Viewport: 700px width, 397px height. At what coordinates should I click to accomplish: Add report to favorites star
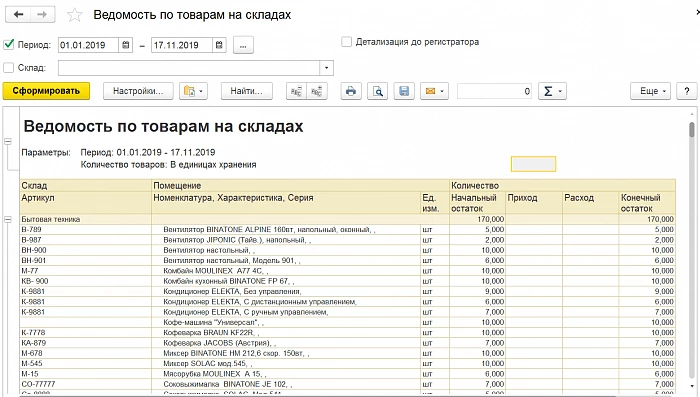[75, 15]
